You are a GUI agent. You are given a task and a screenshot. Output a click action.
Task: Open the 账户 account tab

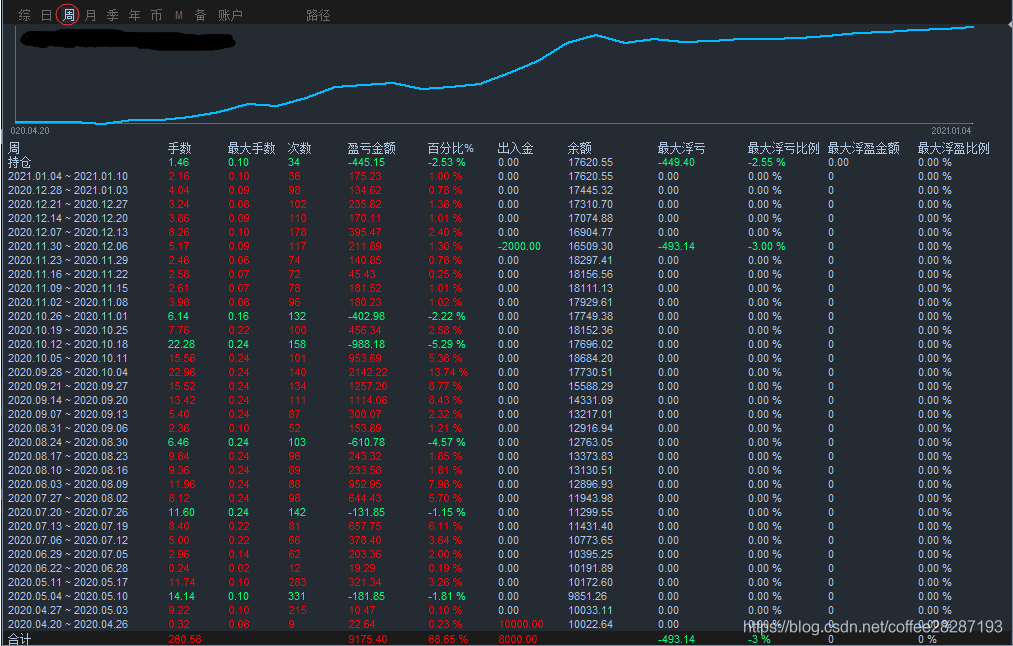coord(230,15)
